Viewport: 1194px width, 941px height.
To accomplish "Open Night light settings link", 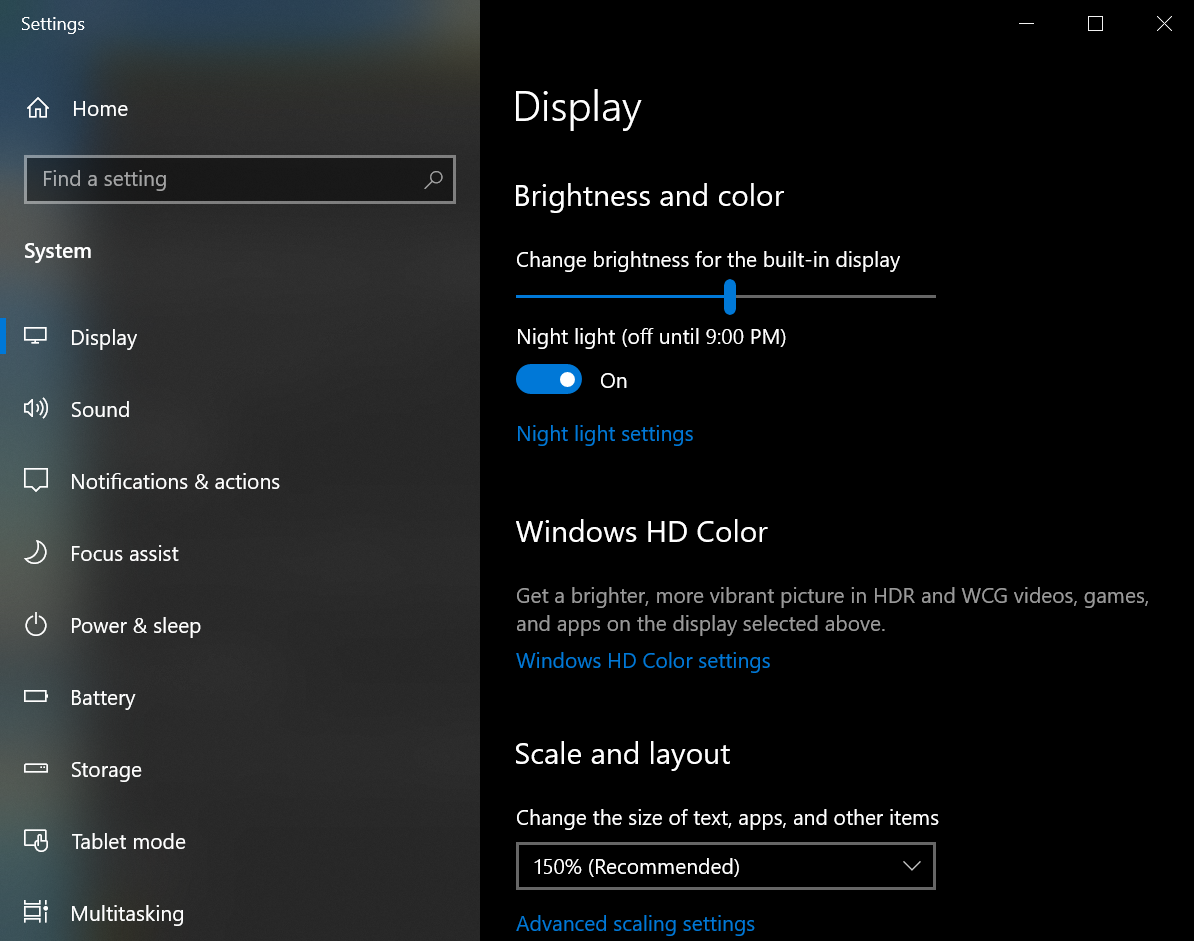I will [x=605, y=434].
